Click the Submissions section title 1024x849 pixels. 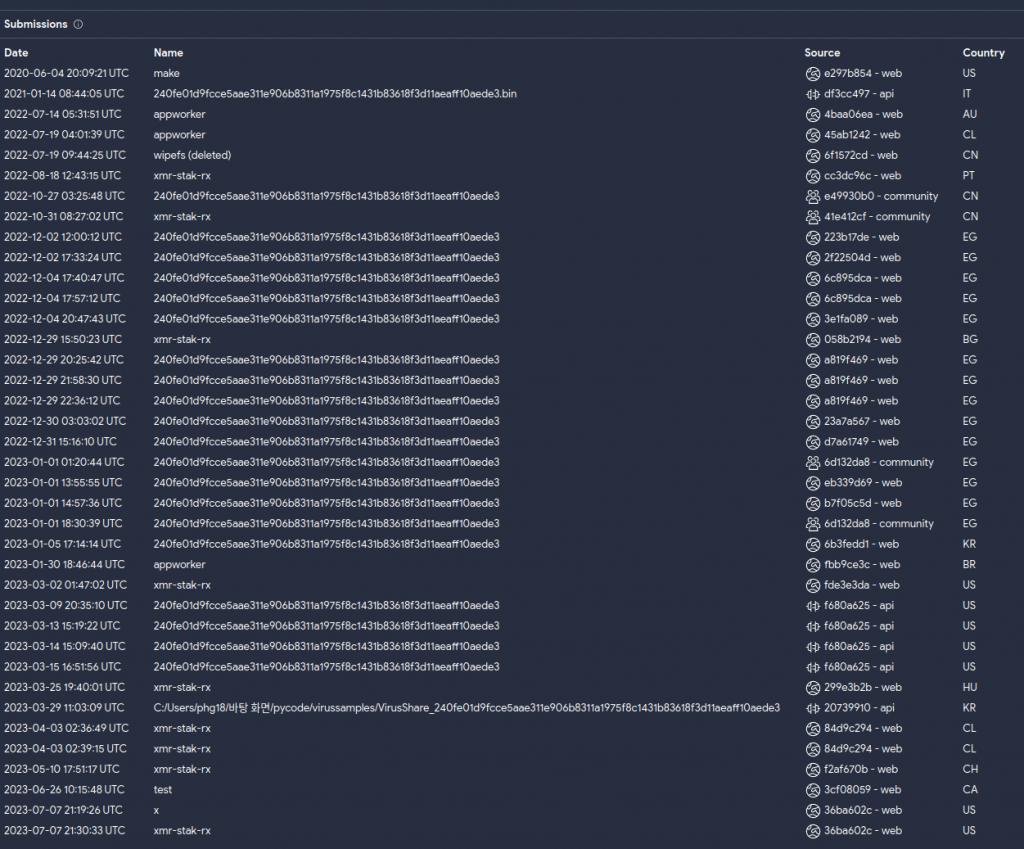tap(36, 24)
